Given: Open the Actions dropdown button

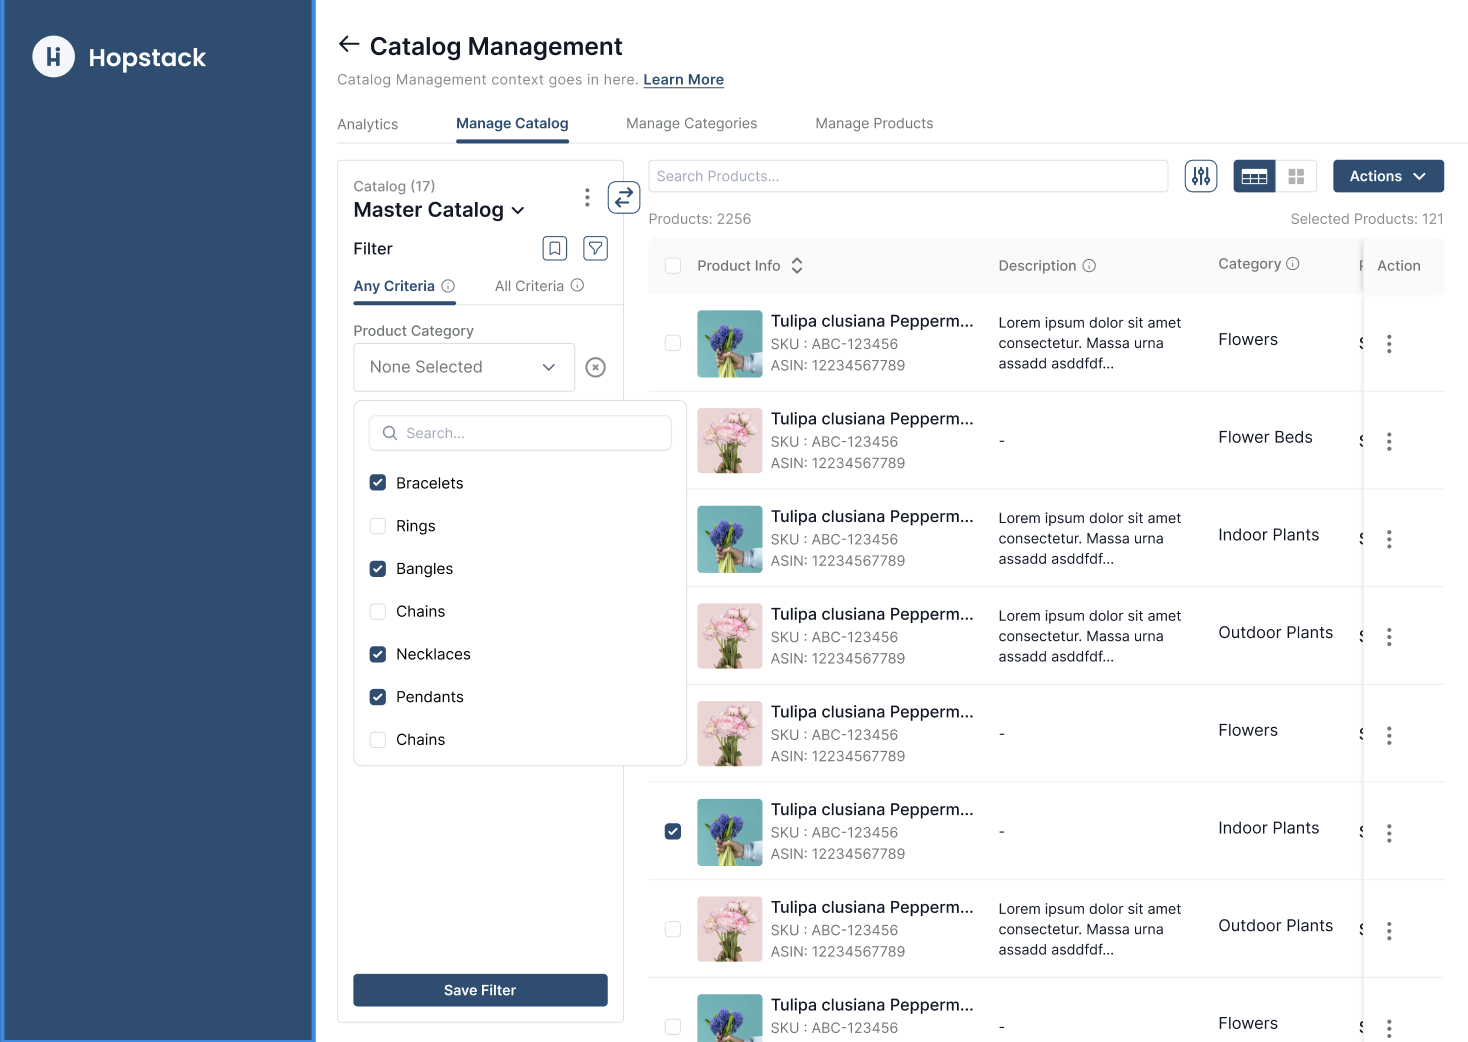Looking at the screenshot, I should [x=1387, y=176].
